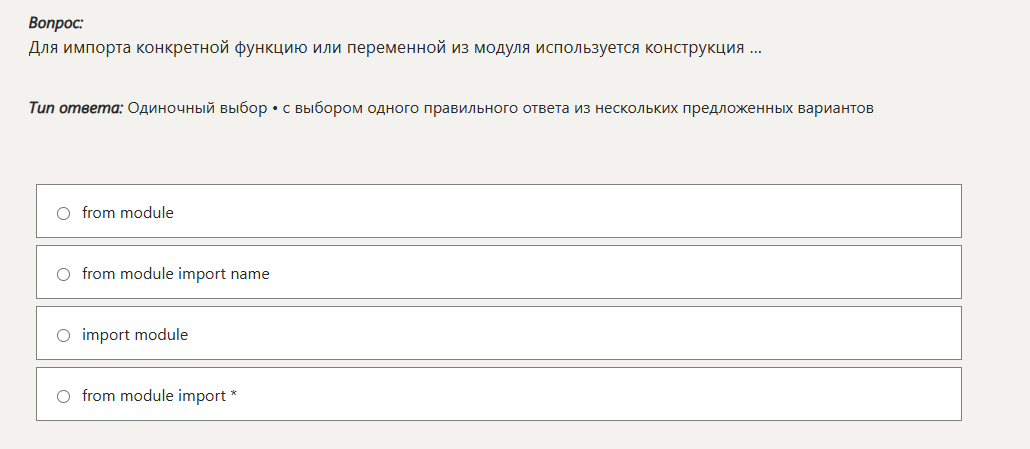Click the "from module import *" label text

coord(160,396)
